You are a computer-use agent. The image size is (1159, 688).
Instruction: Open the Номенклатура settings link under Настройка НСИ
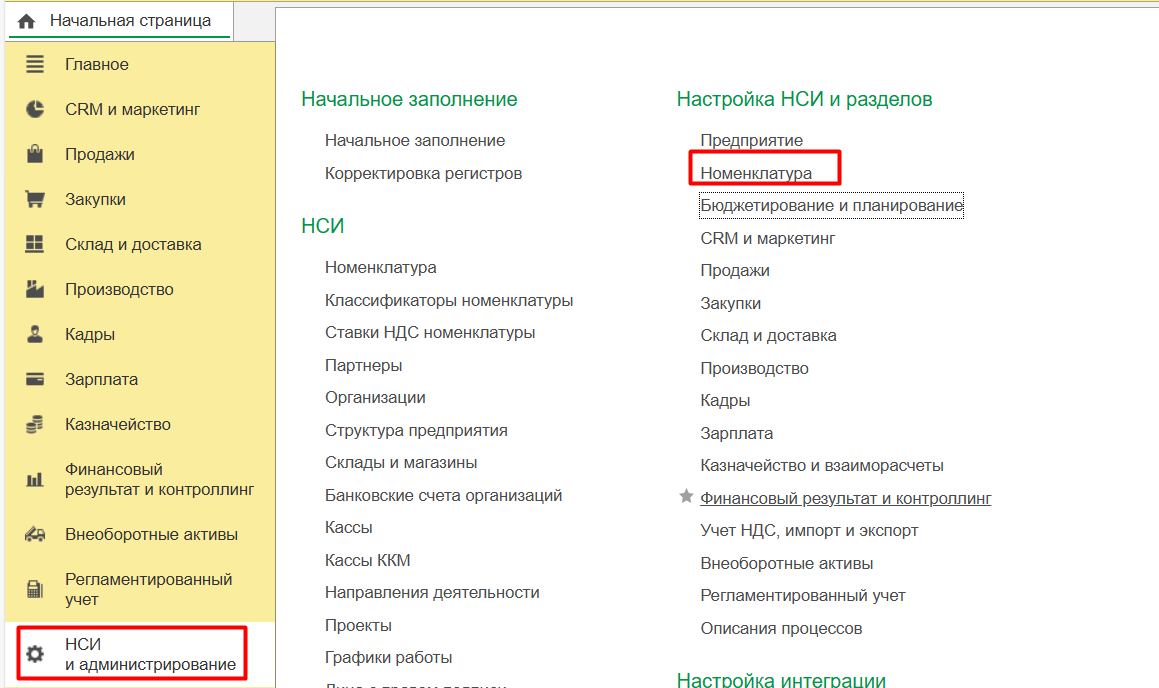pyautogui.click(x=756, y=173)
